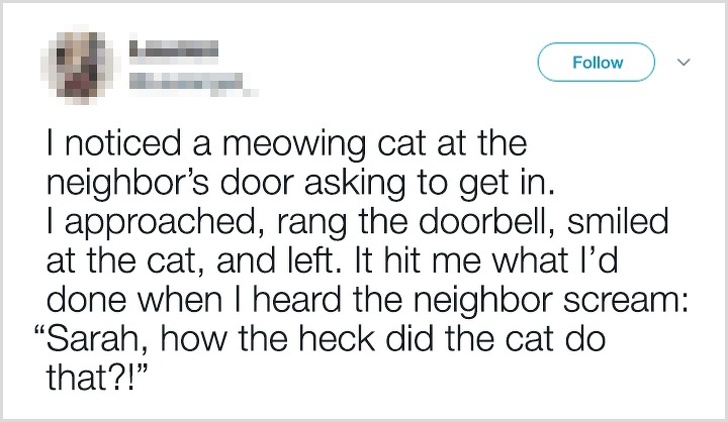Image resolution: width=728 pixels, height=422 pixels.
Task: Click the Follow button
Action: (x=596, y=62)
